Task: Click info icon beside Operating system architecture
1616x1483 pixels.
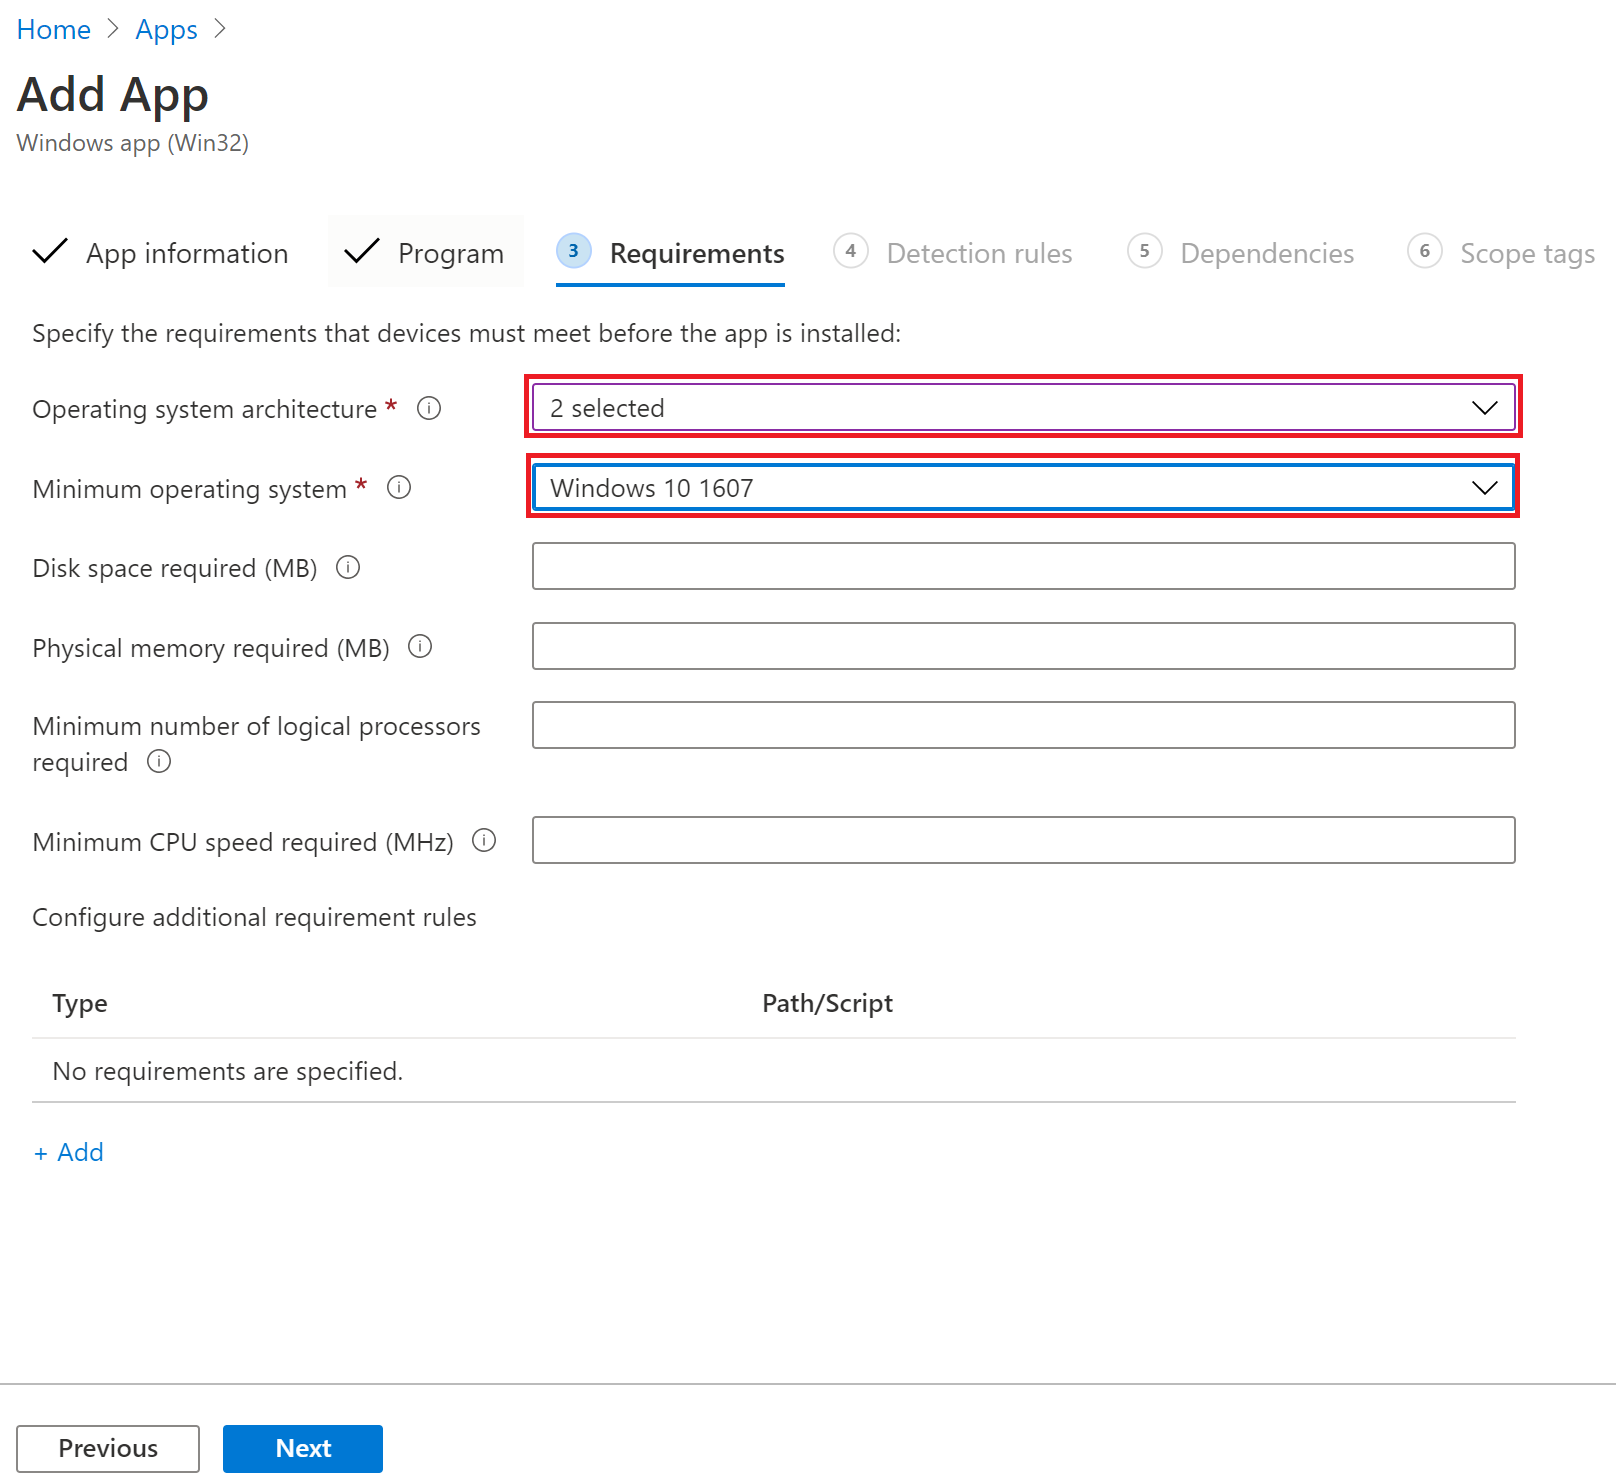Action: click(429, 408)
